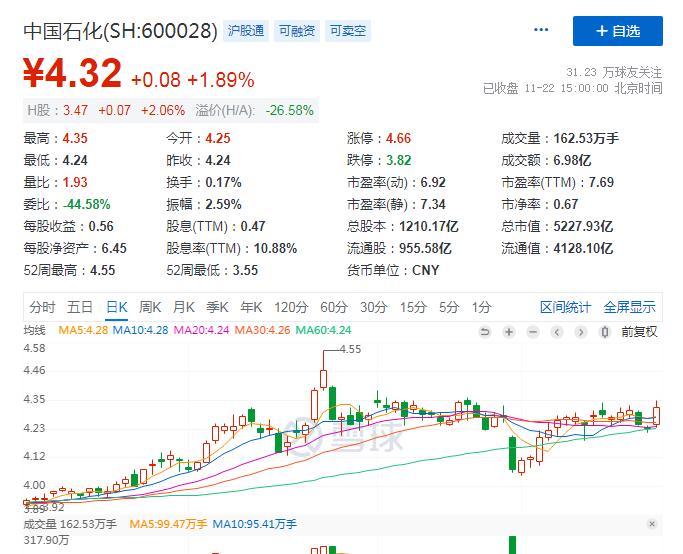683x554 pixels.
Task: Shift chart right with the right chevron icon
Action: pyautogui.click(x=581, y=332)
